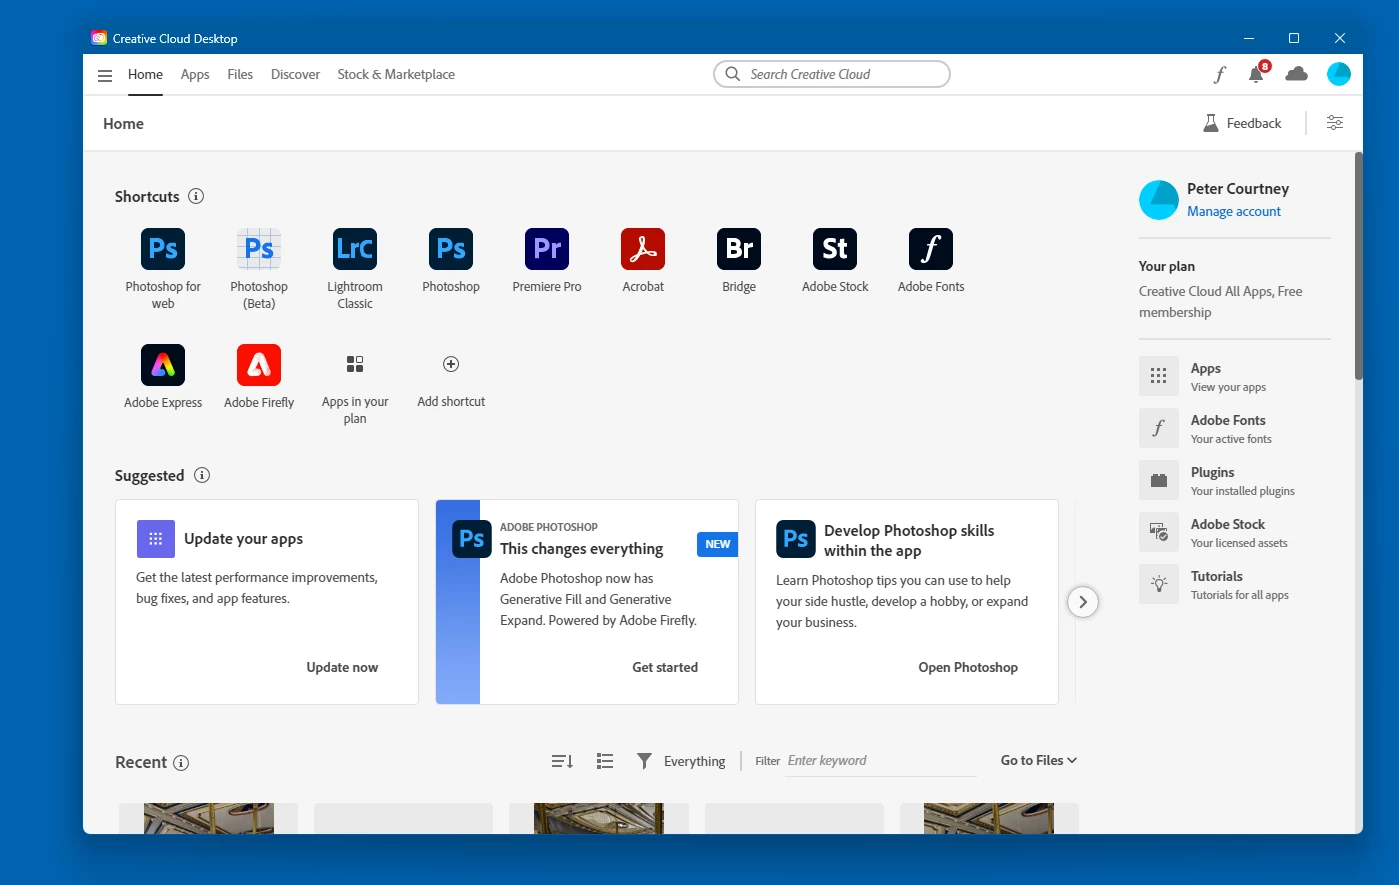Viewport: 1399px width, 885px height.
Task: Select the Home tab
Action: 145,75
